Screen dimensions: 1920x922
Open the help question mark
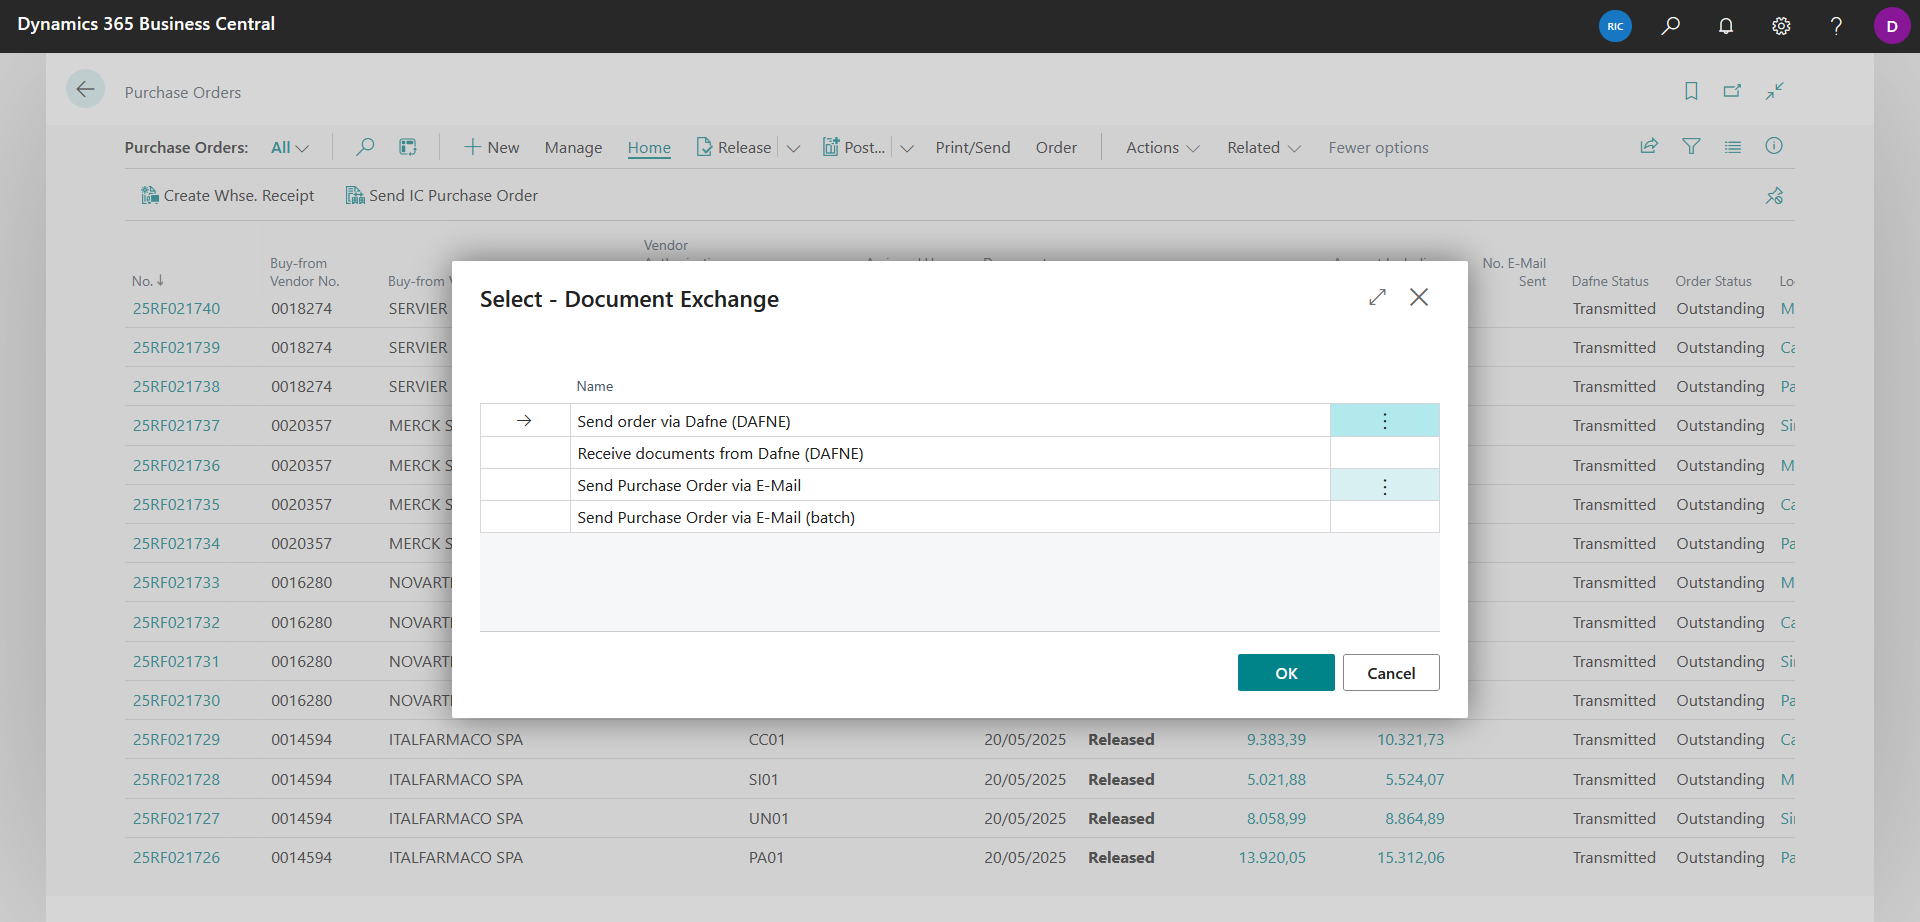(x=1836, y=26)
